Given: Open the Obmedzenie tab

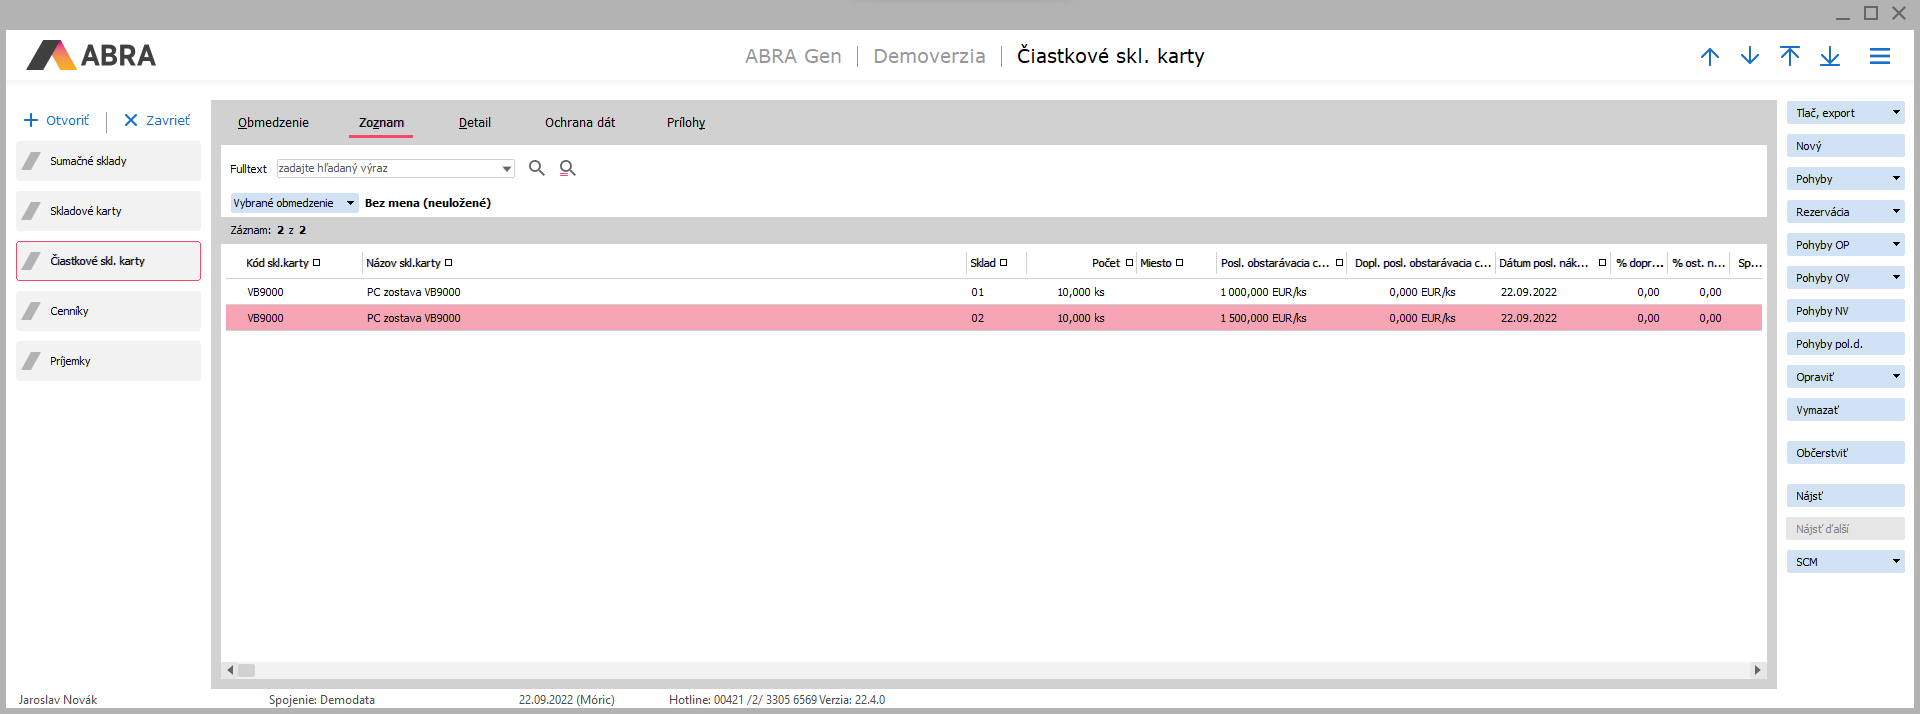Looking at the screenshot, I should [x=273, y=123].
